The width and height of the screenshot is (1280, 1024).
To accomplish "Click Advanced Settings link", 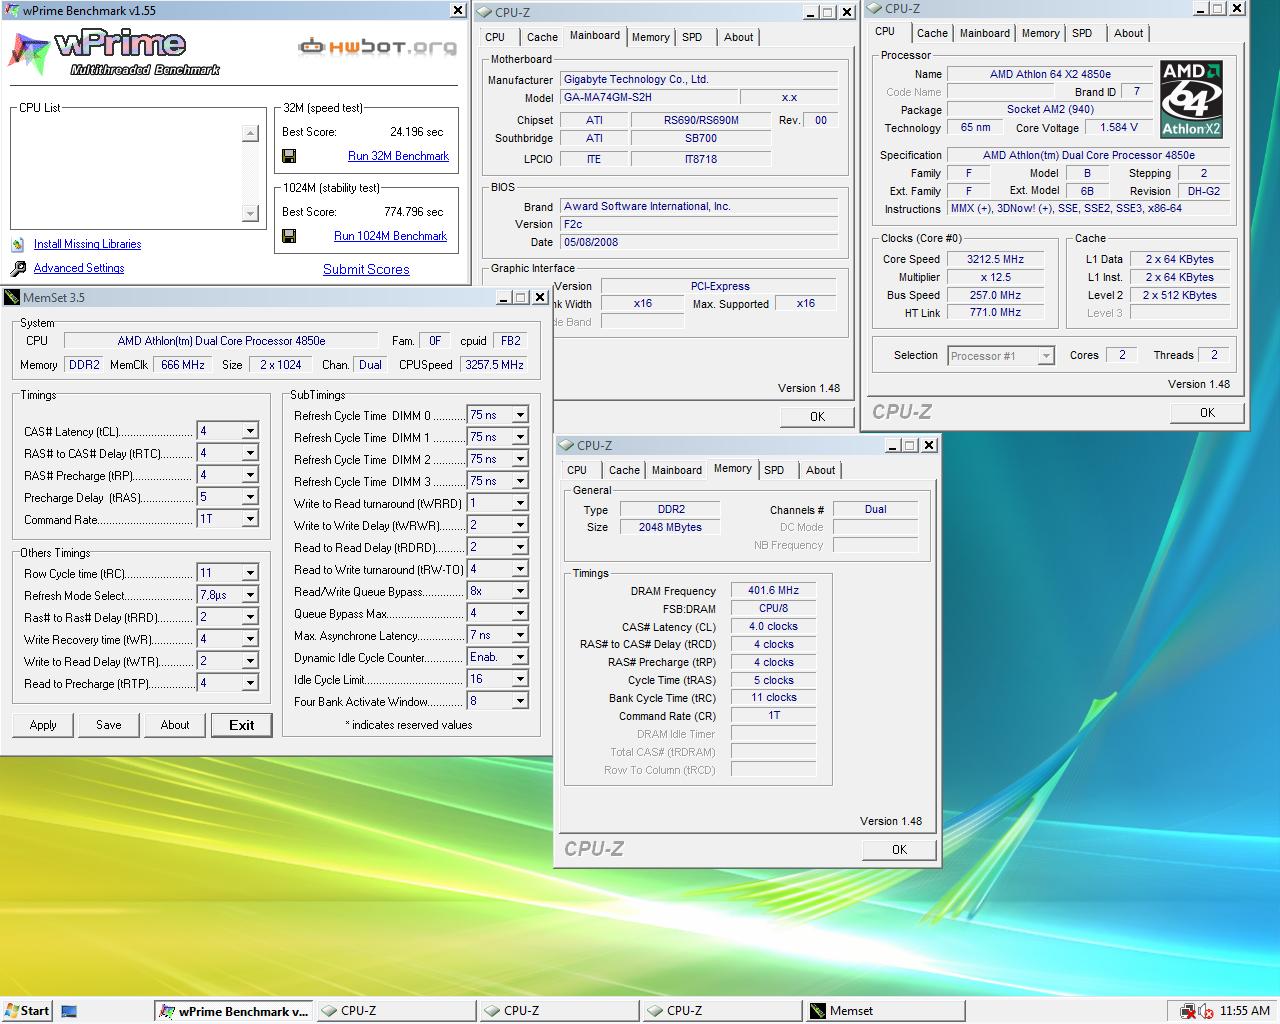I will [79, 268].
